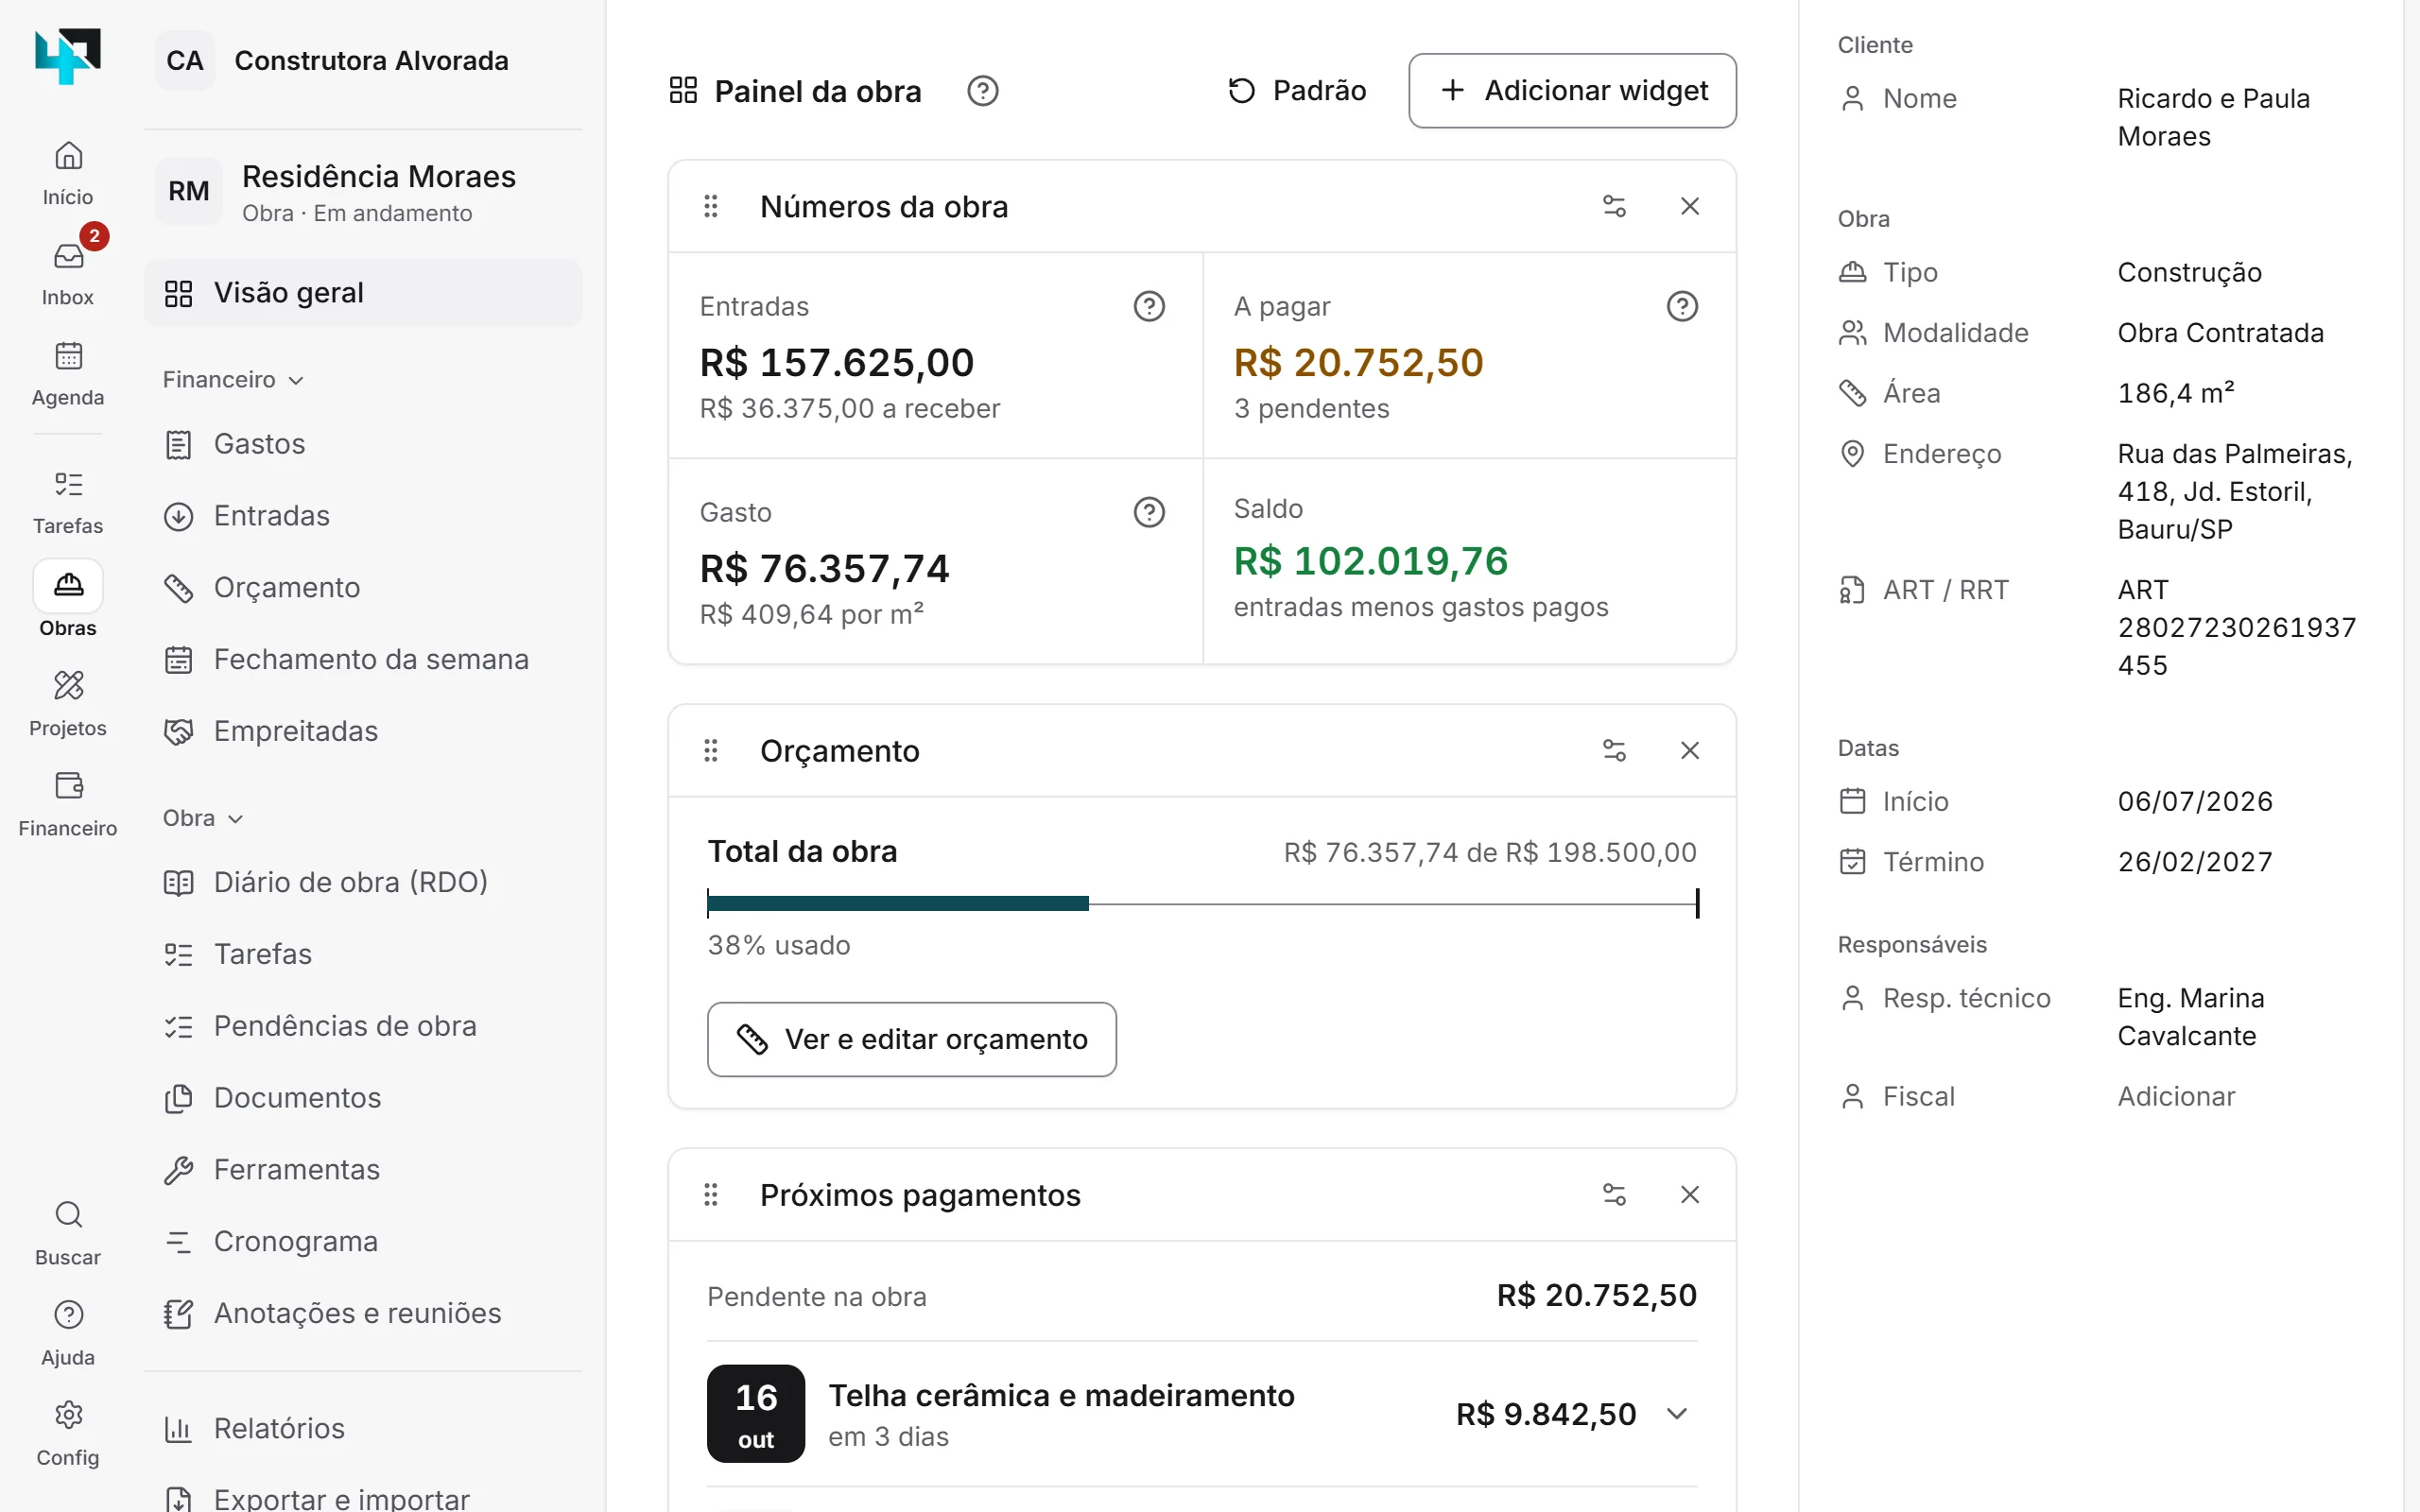Open Projetos in the left rail
Viewport: 2420px width, 1512px height.
pos(68,702)
